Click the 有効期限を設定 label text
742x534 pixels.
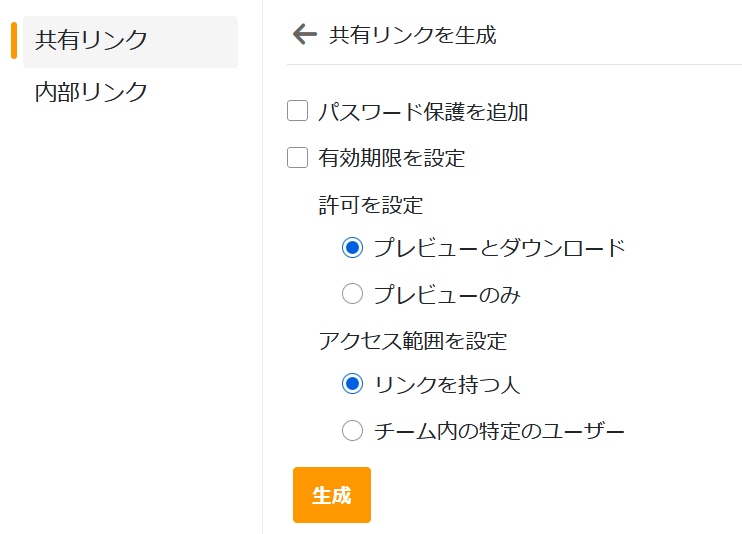391,158
